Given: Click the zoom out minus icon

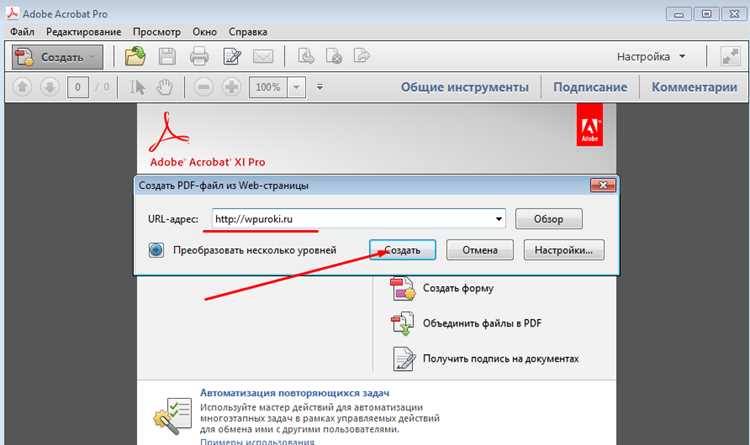Looking at the screenshot, I should [204, 87].
